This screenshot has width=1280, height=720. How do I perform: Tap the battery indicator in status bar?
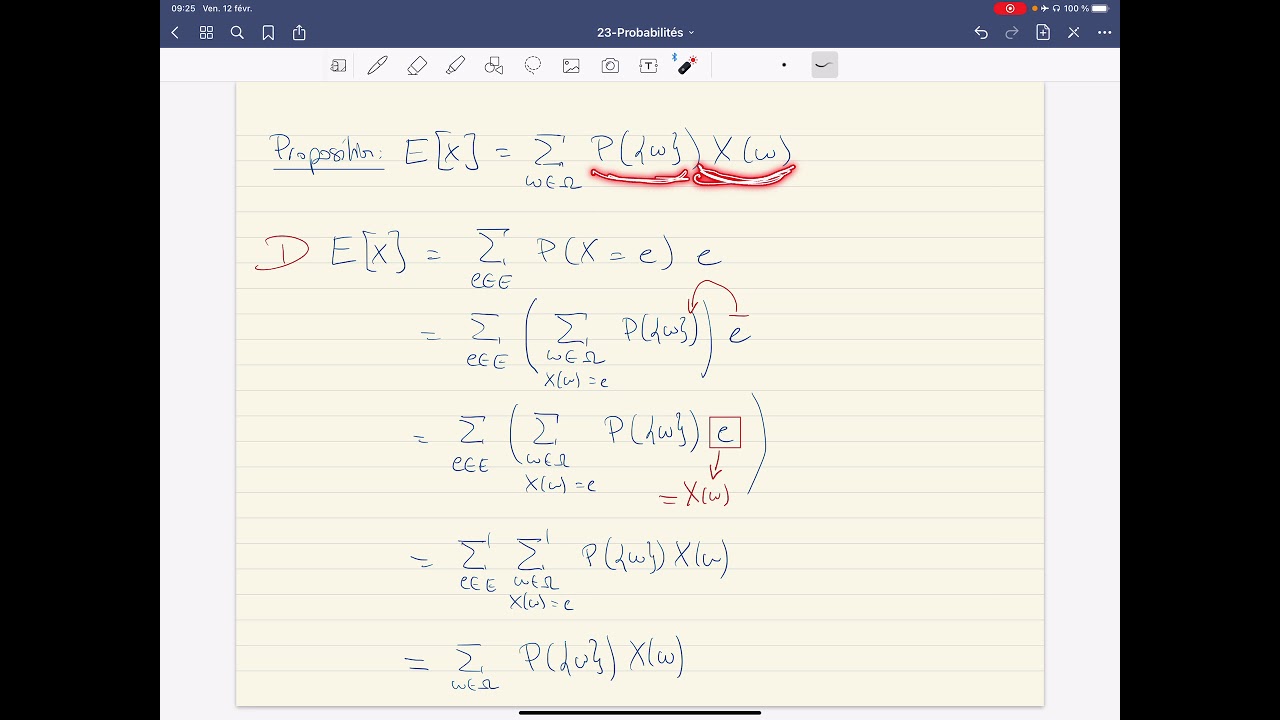(x=1099, y=8)
